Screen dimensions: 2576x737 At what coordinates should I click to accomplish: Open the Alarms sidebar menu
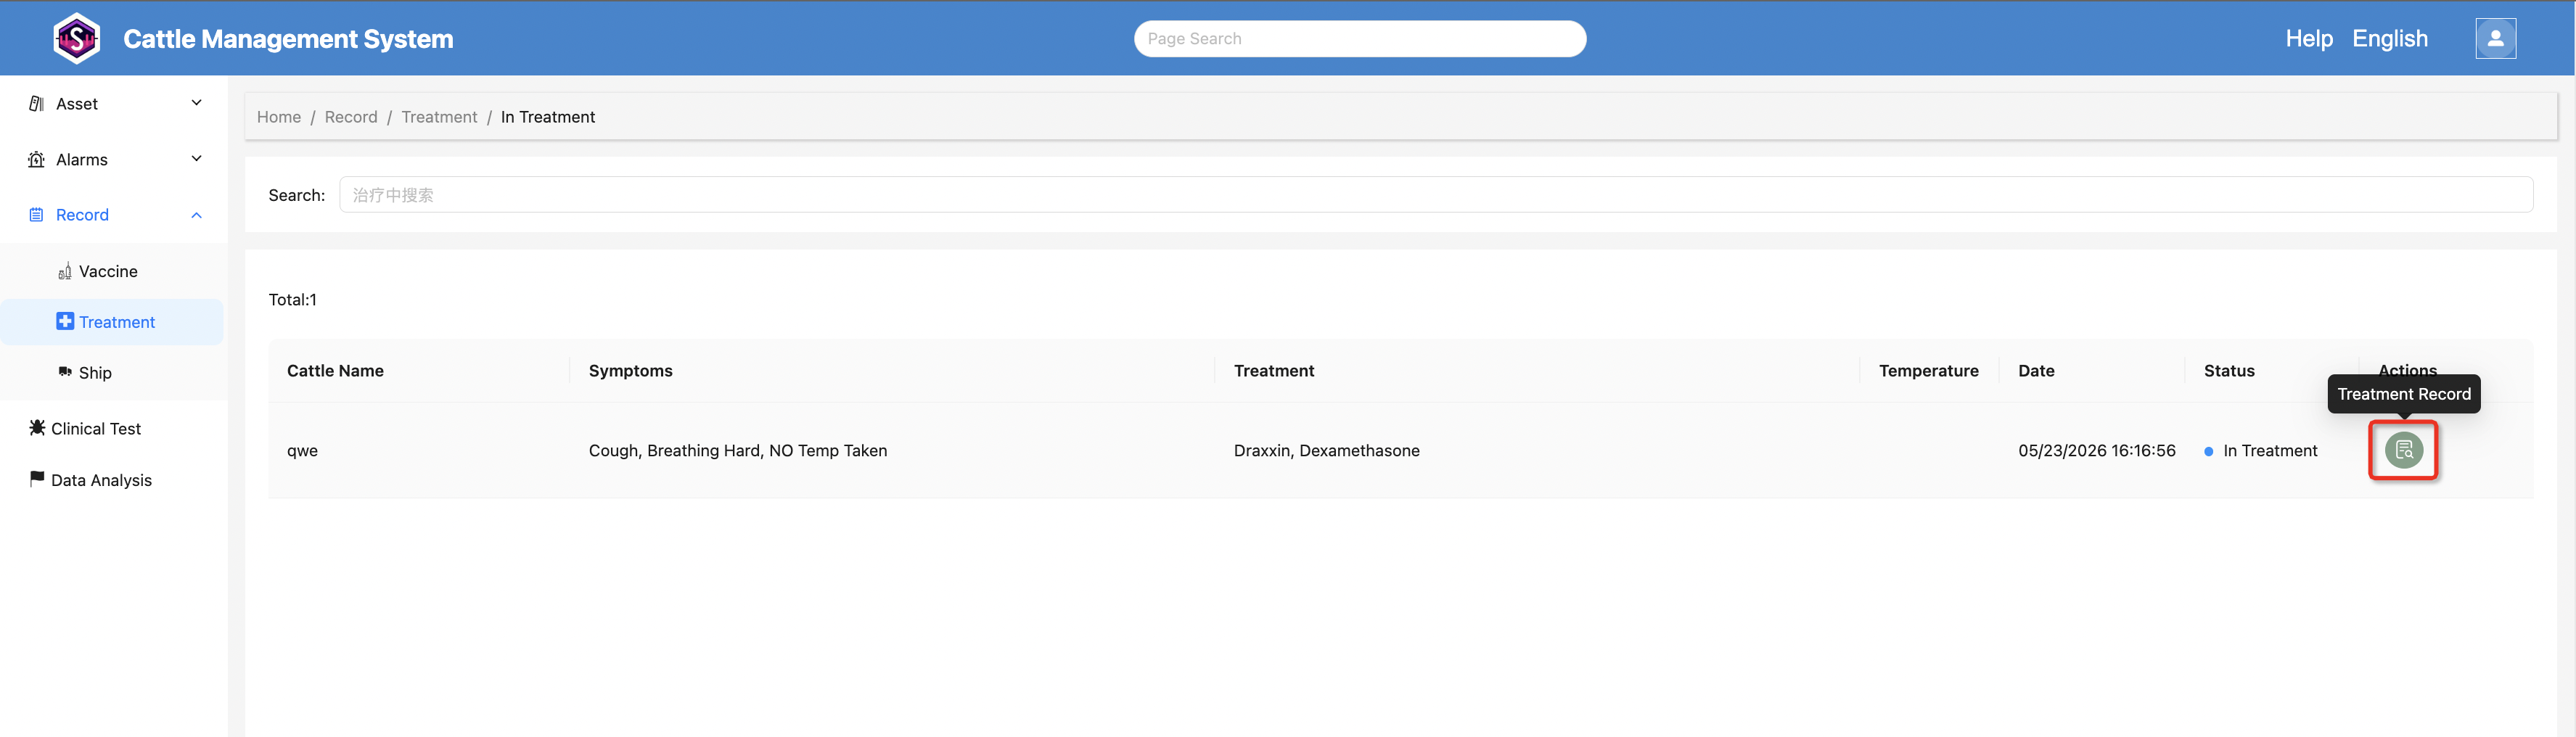[x=114, y=159]
